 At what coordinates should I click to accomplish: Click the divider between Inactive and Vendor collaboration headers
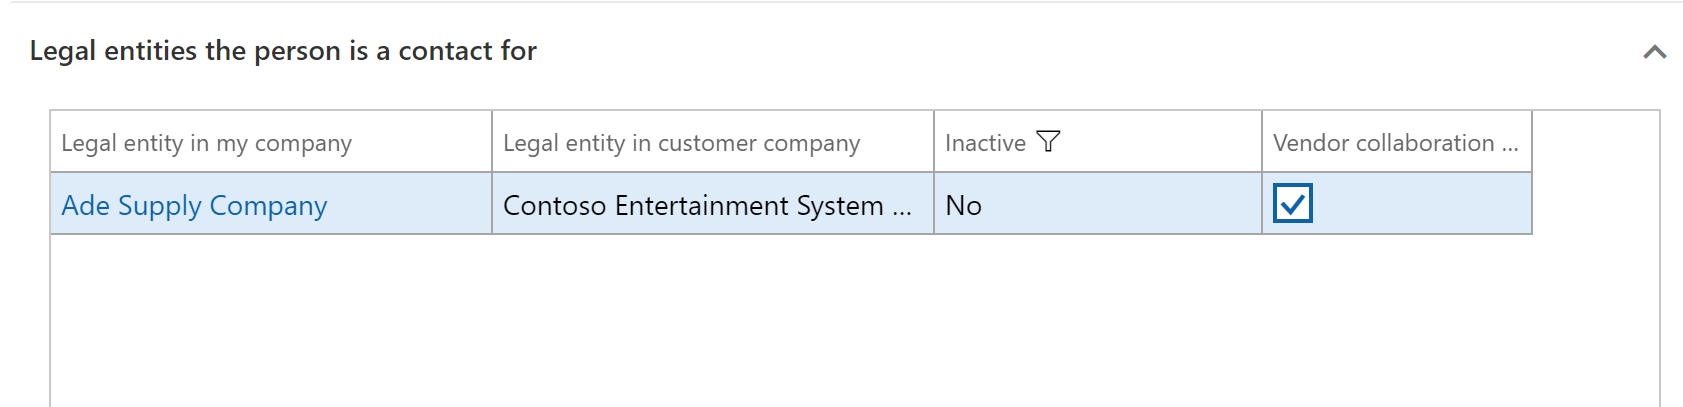click(1262, 142)
